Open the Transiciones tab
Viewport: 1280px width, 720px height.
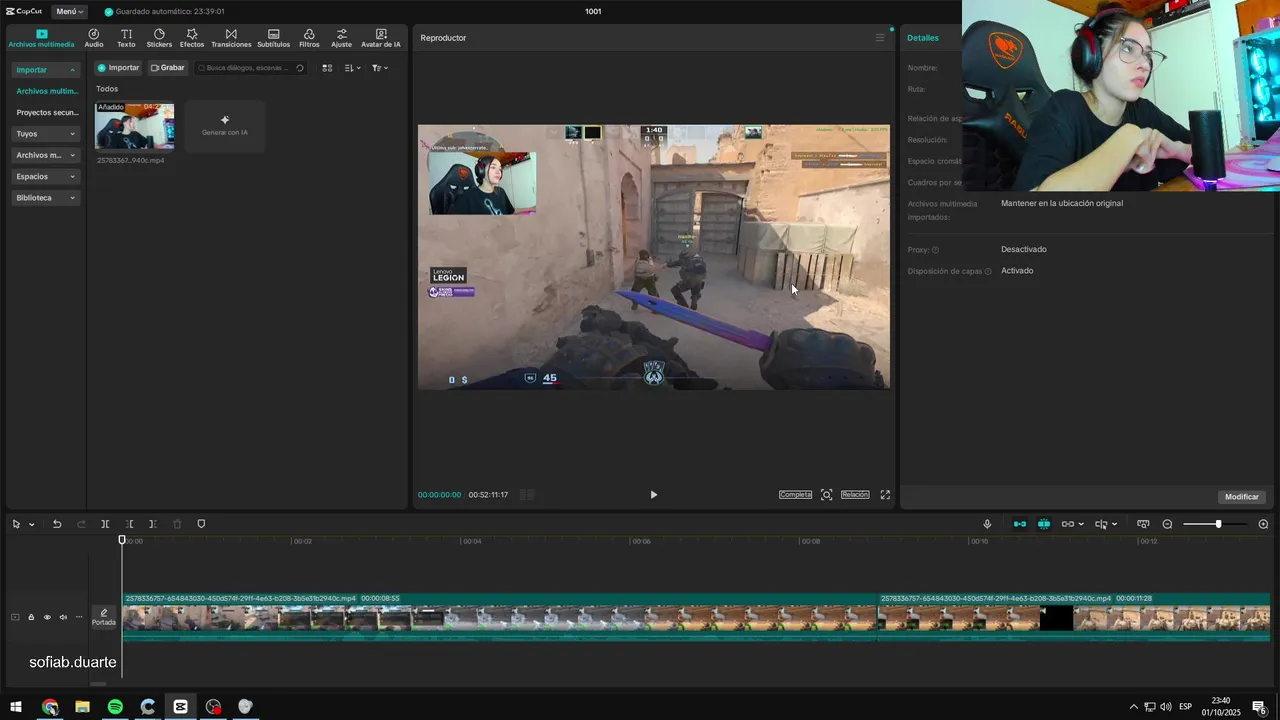[x=231, y=38]
